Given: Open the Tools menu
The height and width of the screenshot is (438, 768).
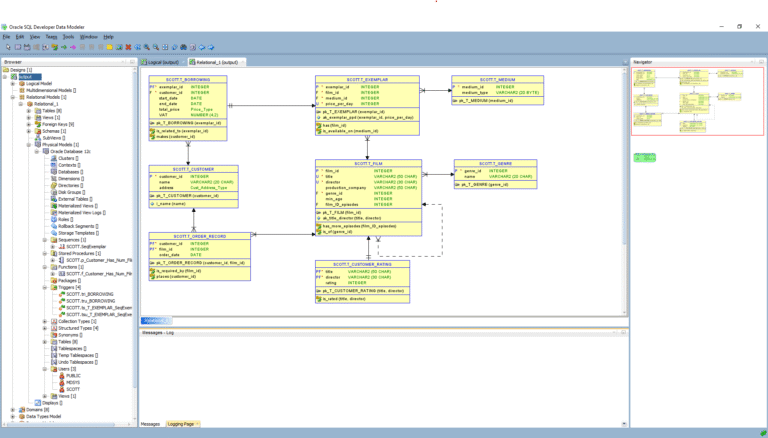Looking at the screenshot, I should click(68, 36).
